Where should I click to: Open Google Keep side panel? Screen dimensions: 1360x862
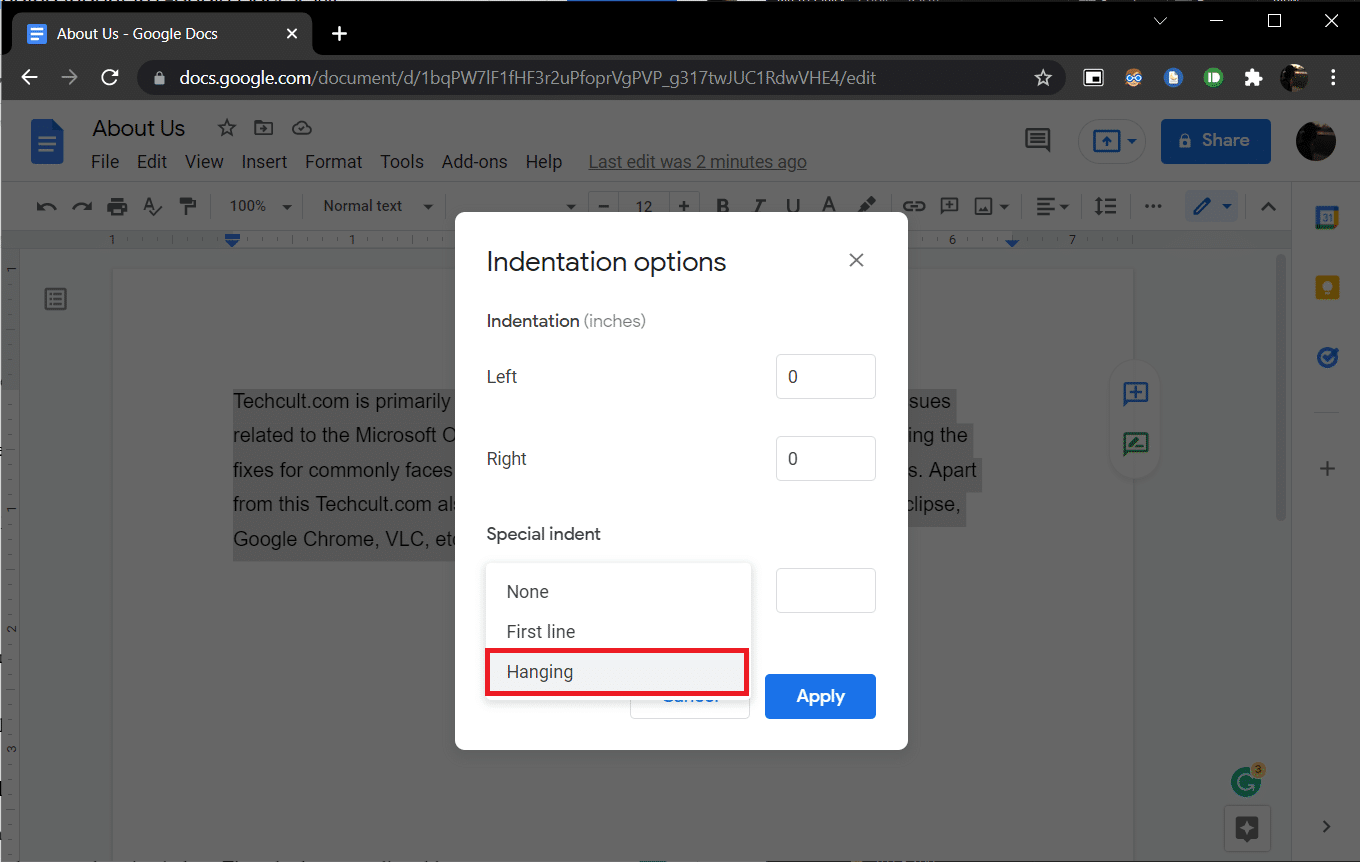[1327, 287]
